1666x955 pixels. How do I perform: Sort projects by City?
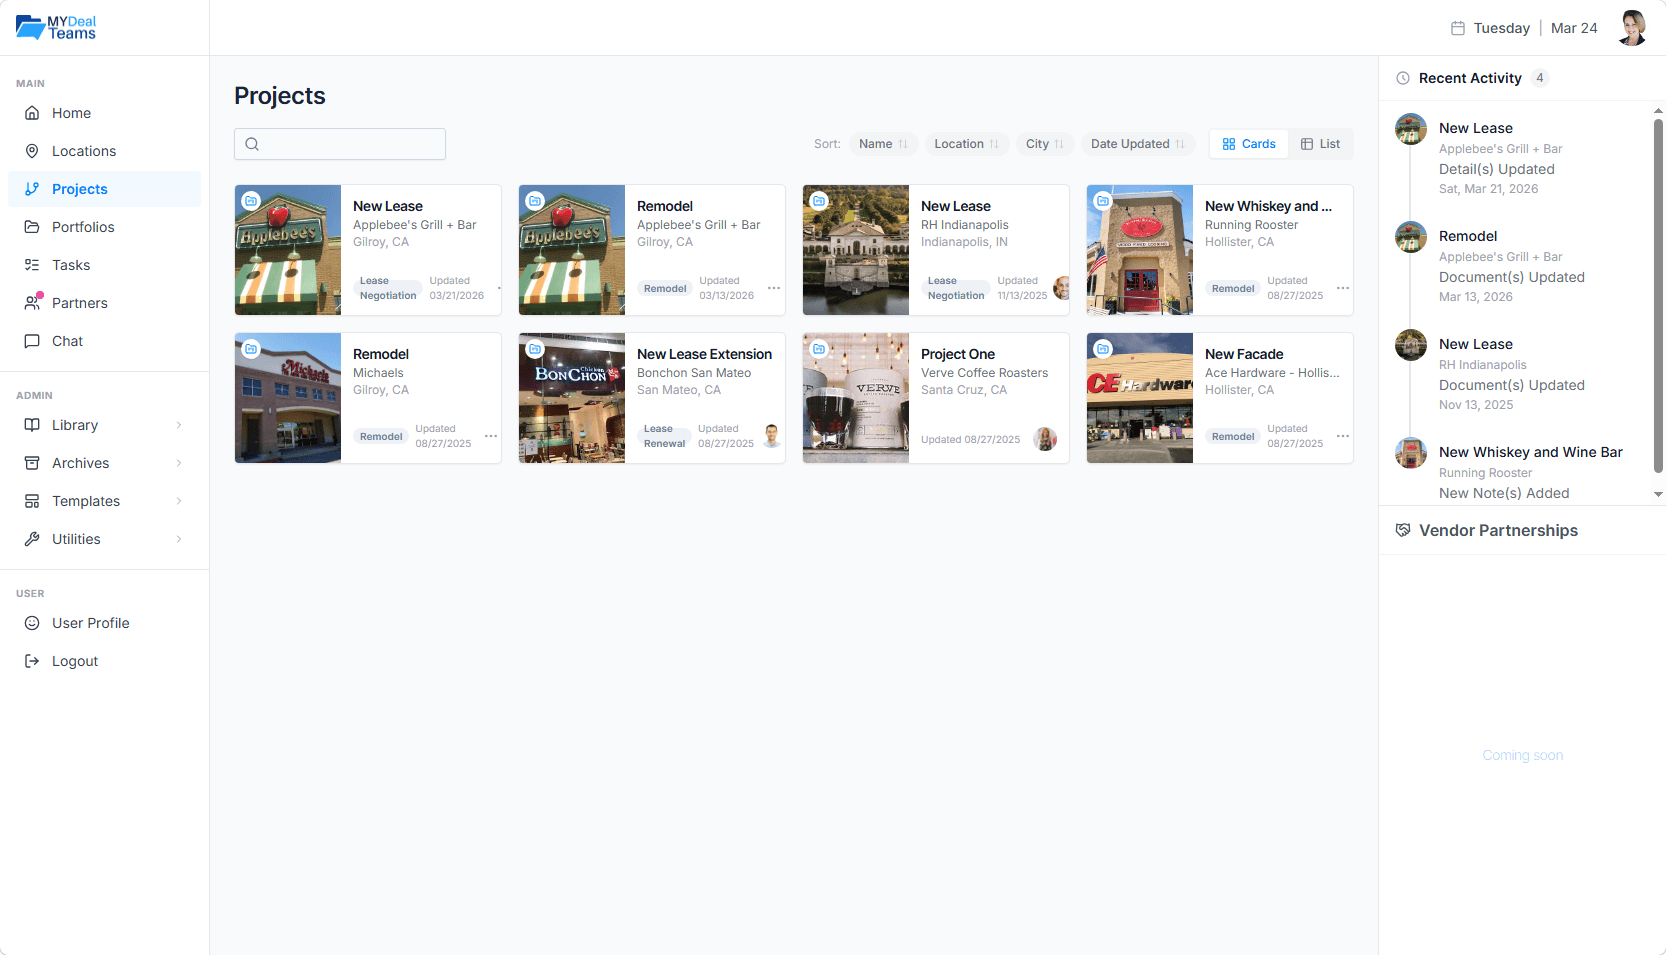[1045, 144]
